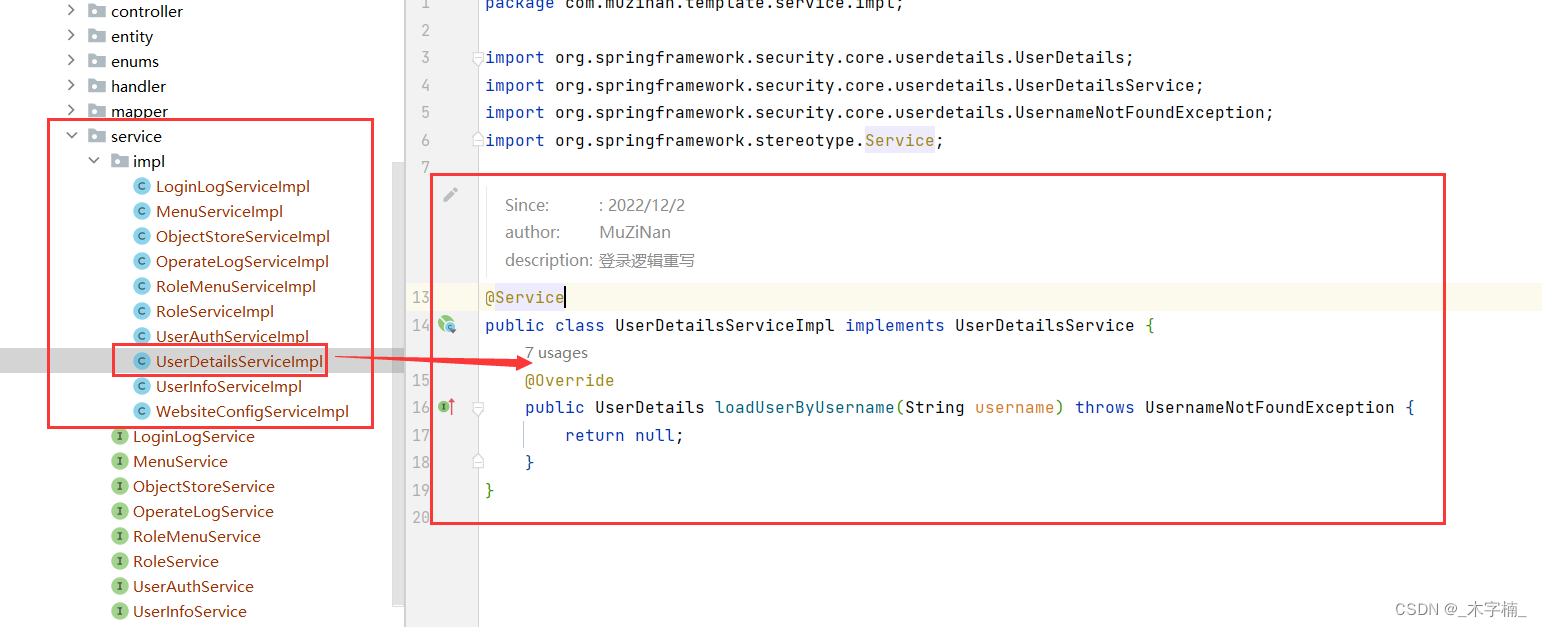Viewport: 1542px width, 627px height.
Task: Click ObjectStoreService interface icon
Action: tap(120, 486)
